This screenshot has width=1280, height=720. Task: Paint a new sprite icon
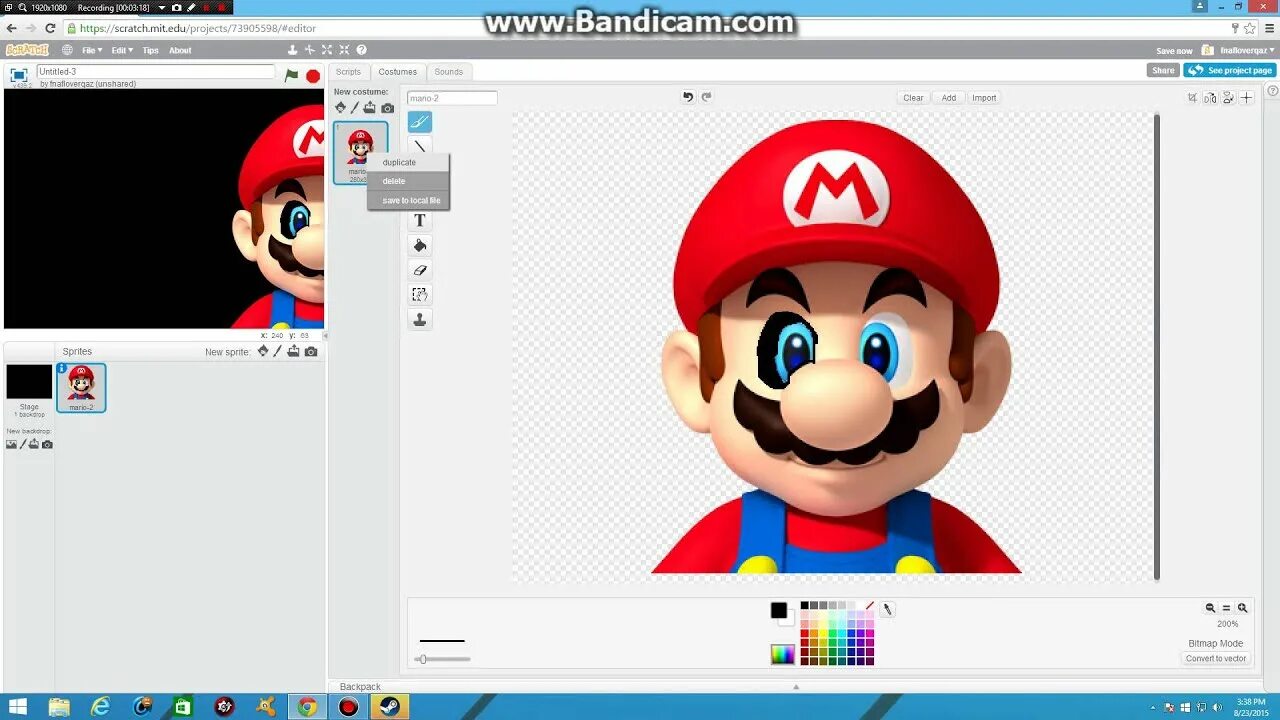click(x=278, y=352)
